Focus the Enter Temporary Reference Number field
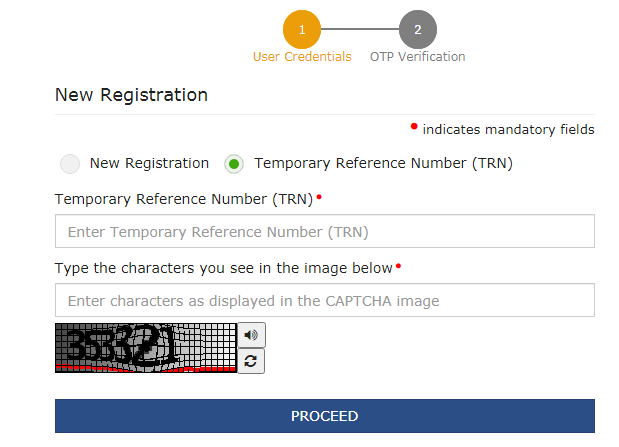619x447 pixels. [x=325, y=231]
